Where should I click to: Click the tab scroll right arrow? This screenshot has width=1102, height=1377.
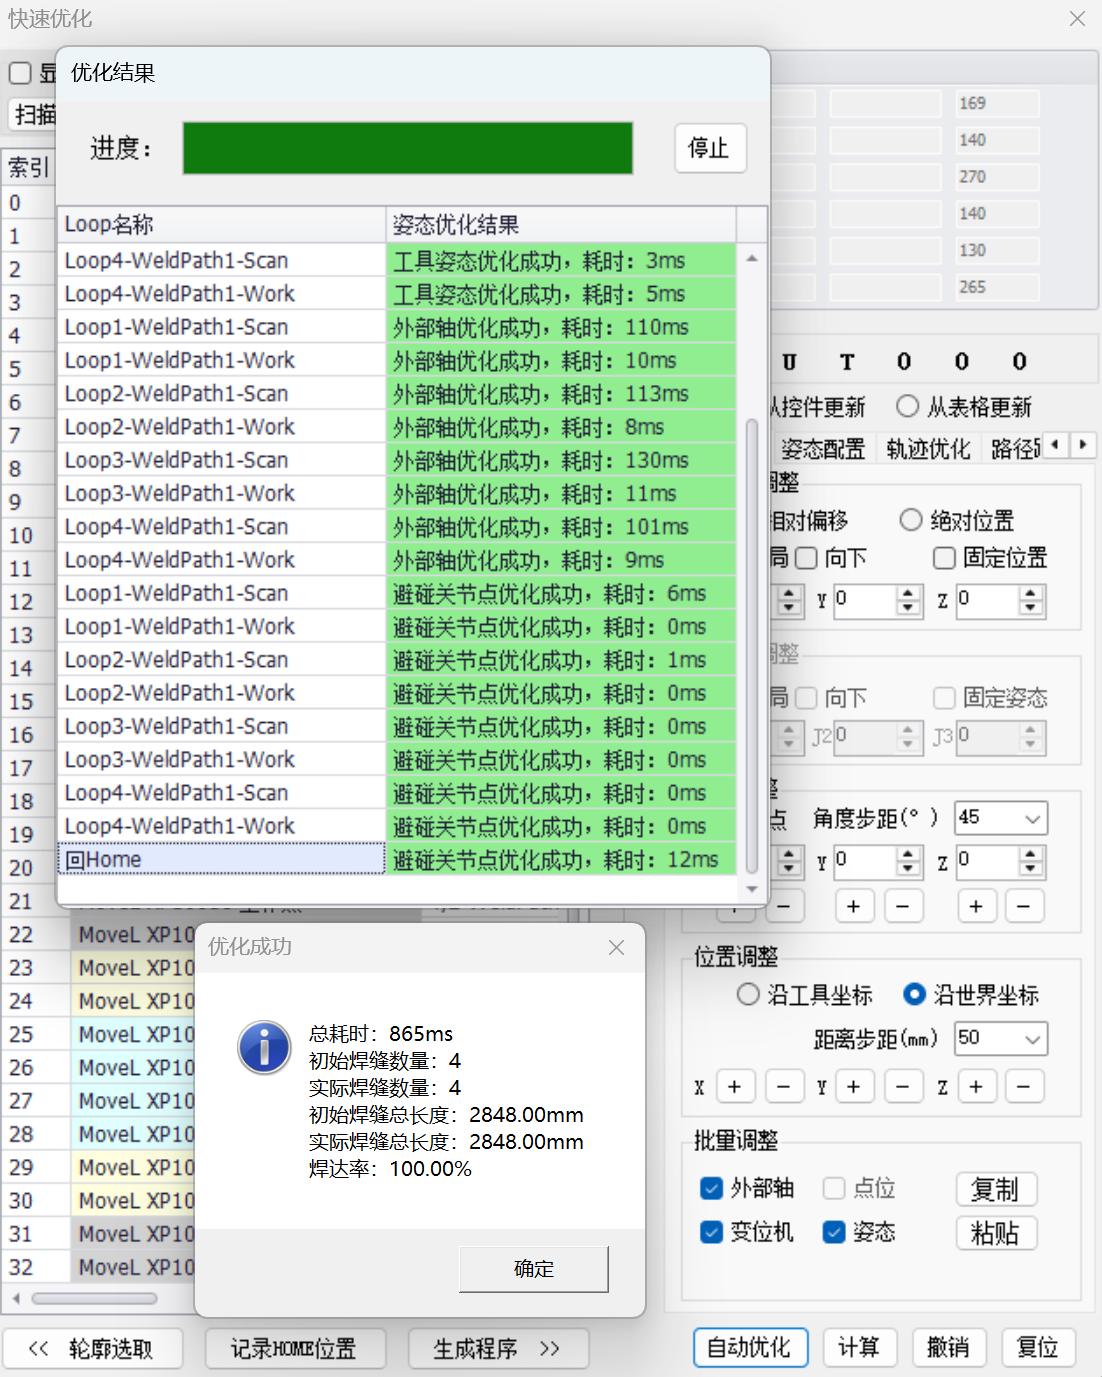coord(1083,445)
